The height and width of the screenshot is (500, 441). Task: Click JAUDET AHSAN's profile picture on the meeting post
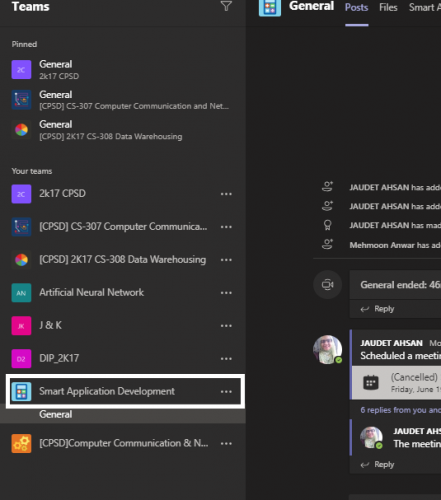[328, 350]
